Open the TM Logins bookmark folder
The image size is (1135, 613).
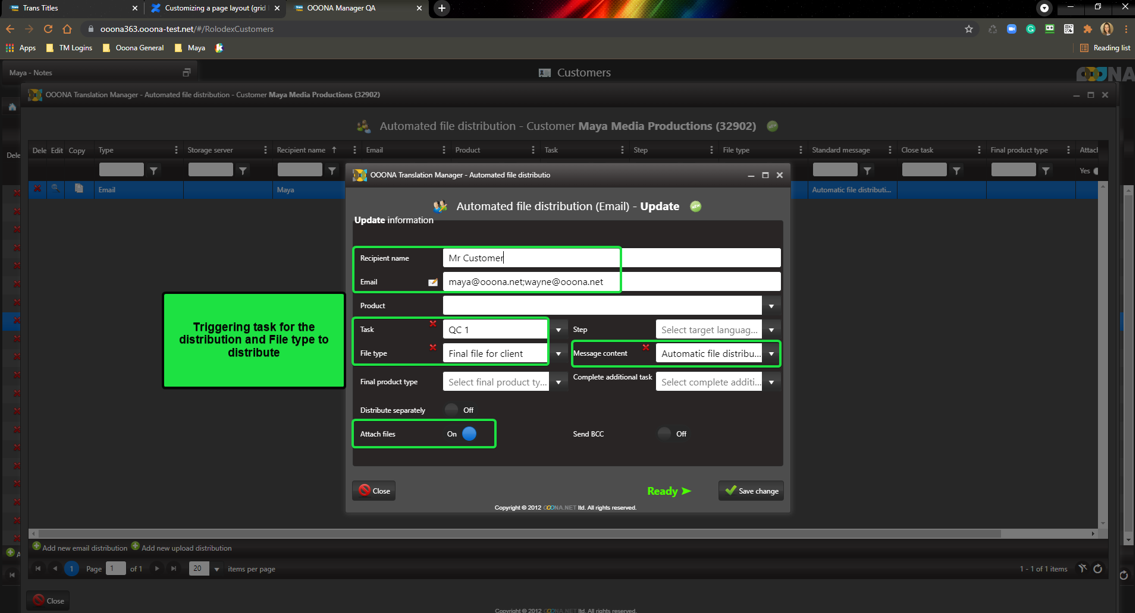pyautogui.click(x=68, y=48)
